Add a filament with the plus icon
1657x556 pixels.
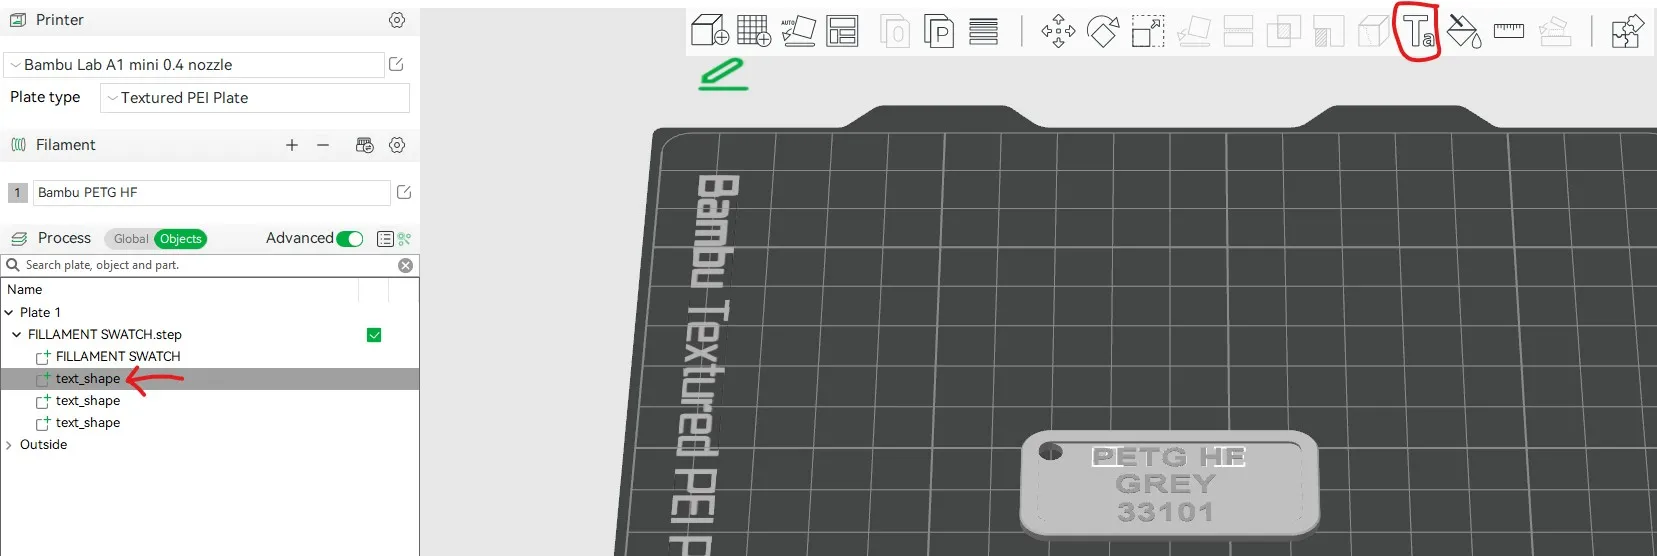tap(292, 145)
